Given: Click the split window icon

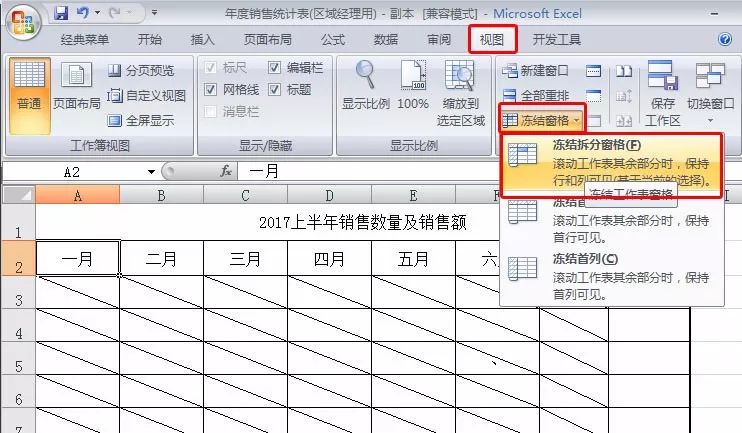Looking at the screenshot, I should point(593,71).
